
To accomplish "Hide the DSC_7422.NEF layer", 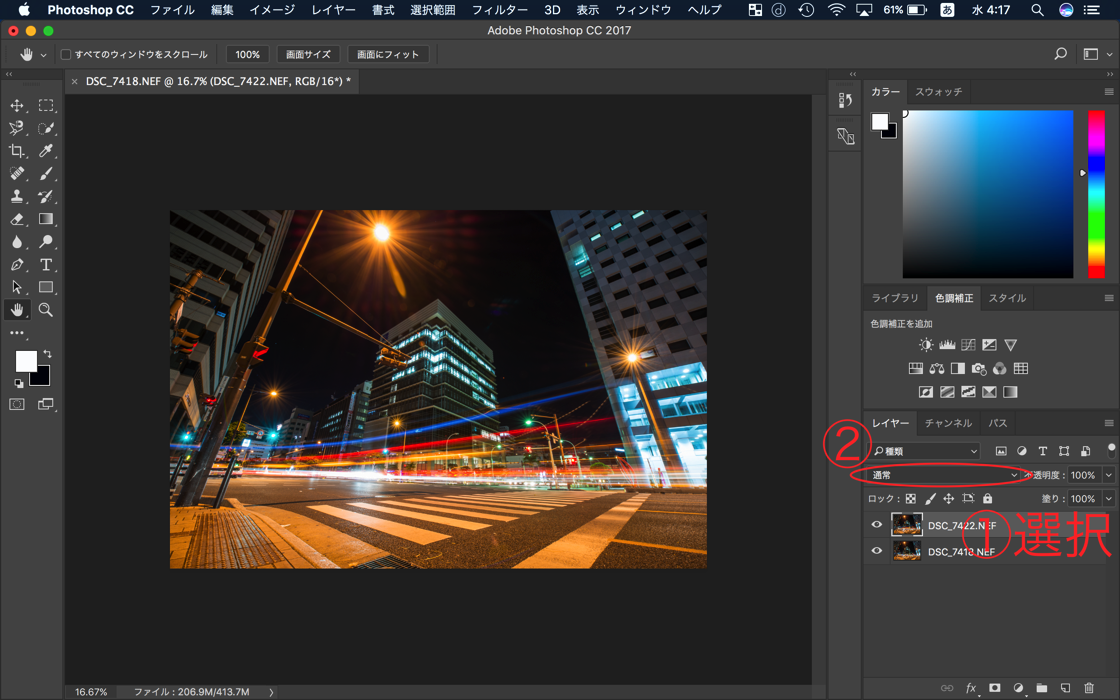I will click(x=876, y=525).
